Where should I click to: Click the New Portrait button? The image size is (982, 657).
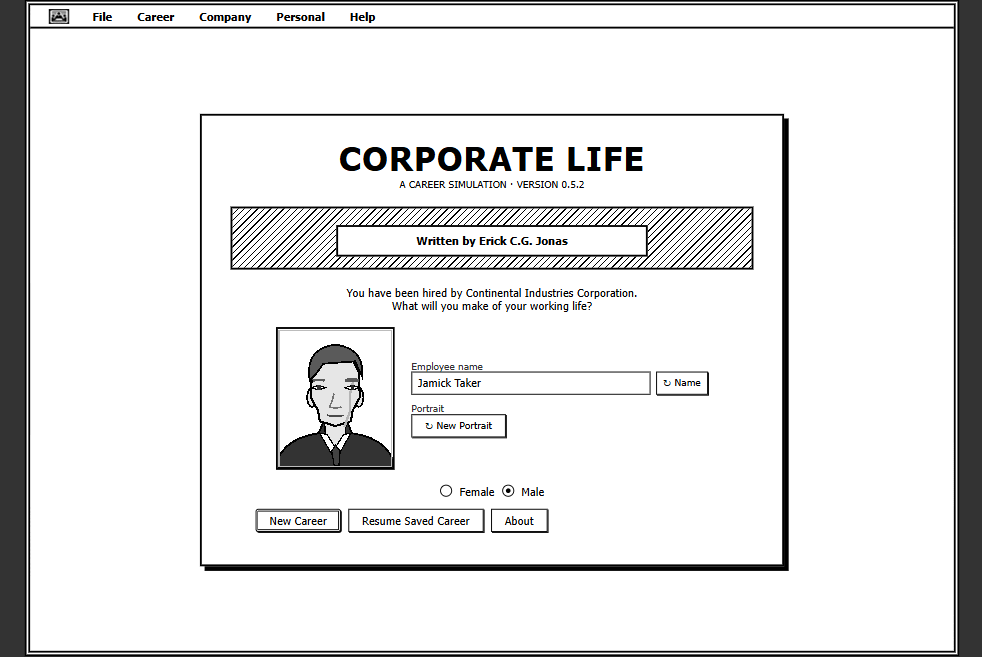[x=458, y=426]
